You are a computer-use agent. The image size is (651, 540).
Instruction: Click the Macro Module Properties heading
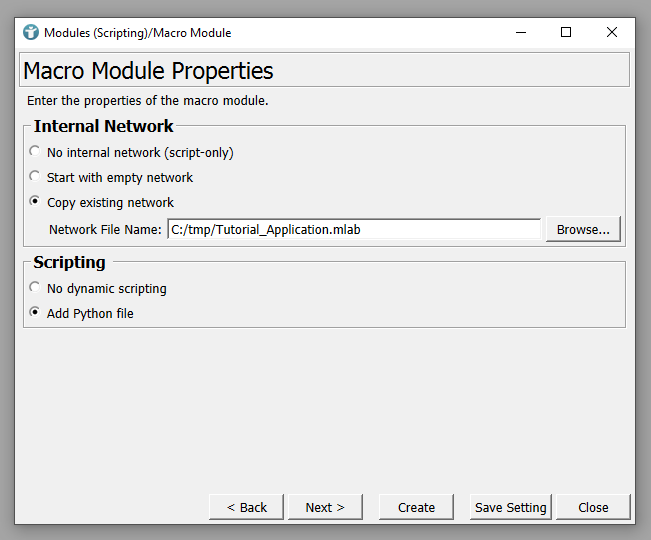pos(148,71)
